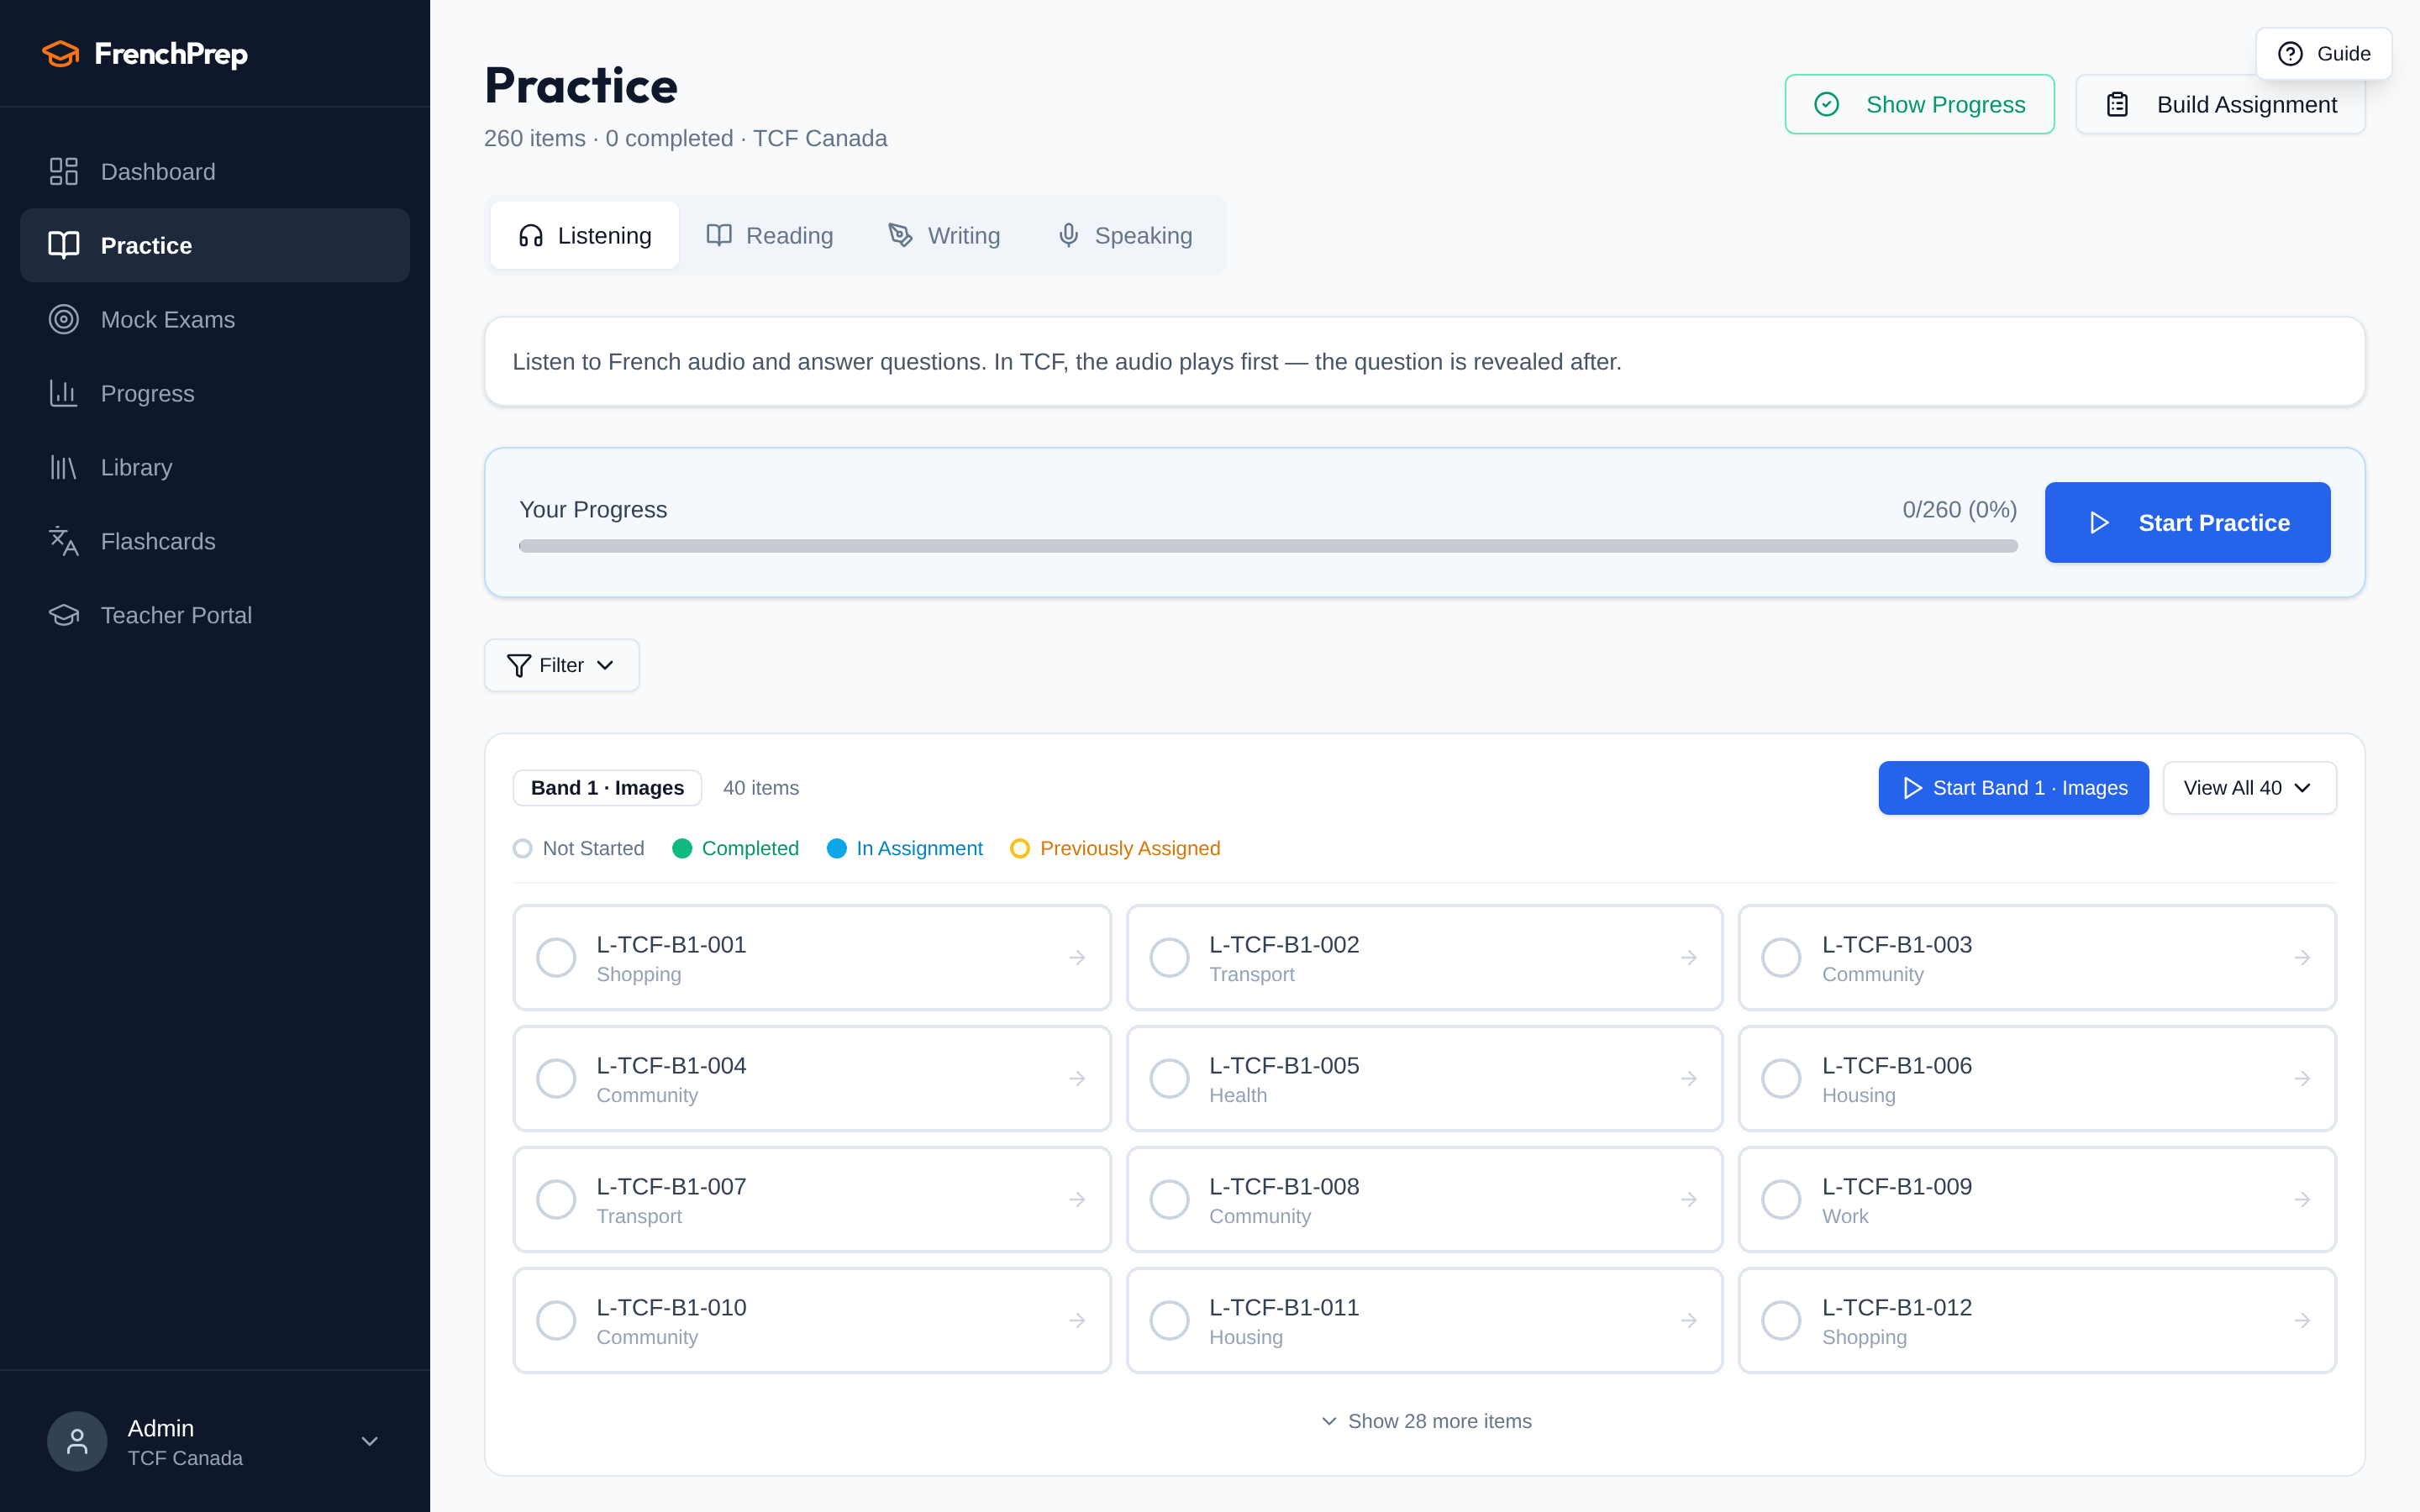
Task: Click the Dashboard grid icon
Action: pyautogui.click(x=64, y=171)
